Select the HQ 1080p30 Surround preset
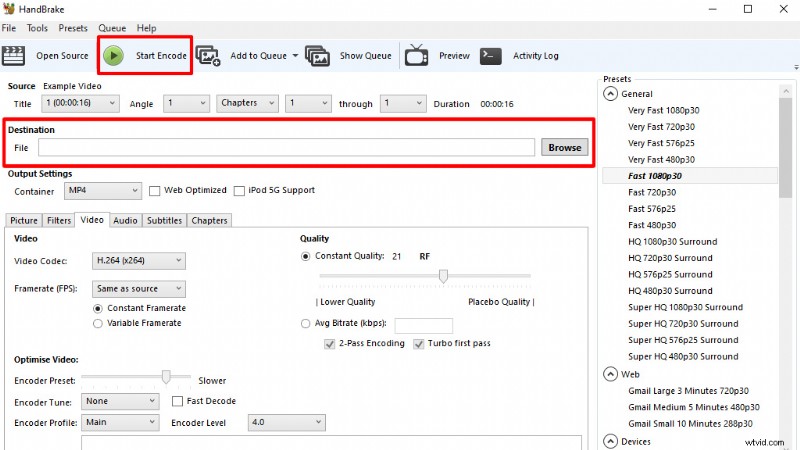Image resolution: width=800 pixels, height=450 pixels. [x=672, y=241]
